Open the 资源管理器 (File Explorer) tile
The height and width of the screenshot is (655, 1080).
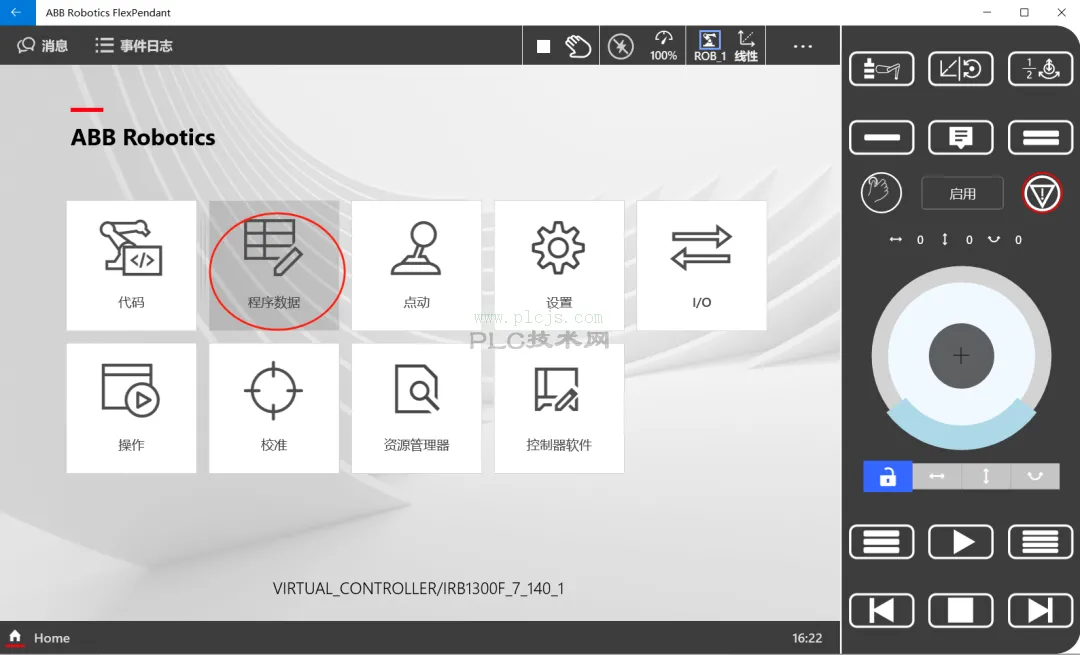(416, 408)
